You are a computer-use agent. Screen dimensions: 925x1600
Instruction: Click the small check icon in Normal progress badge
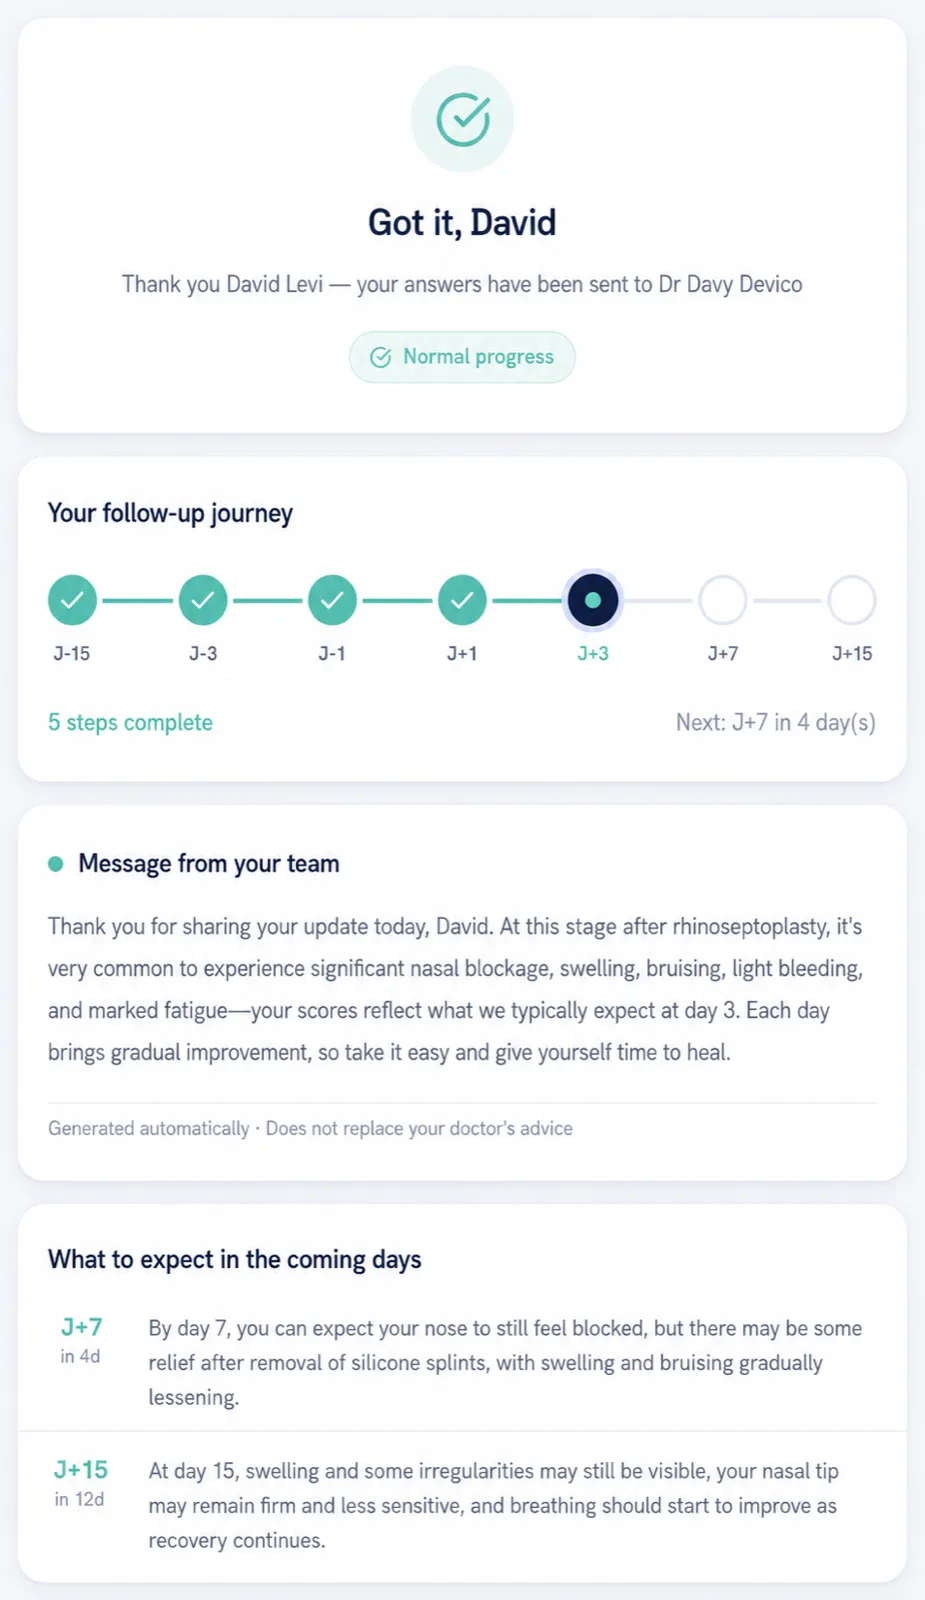[x=380, y=357]
